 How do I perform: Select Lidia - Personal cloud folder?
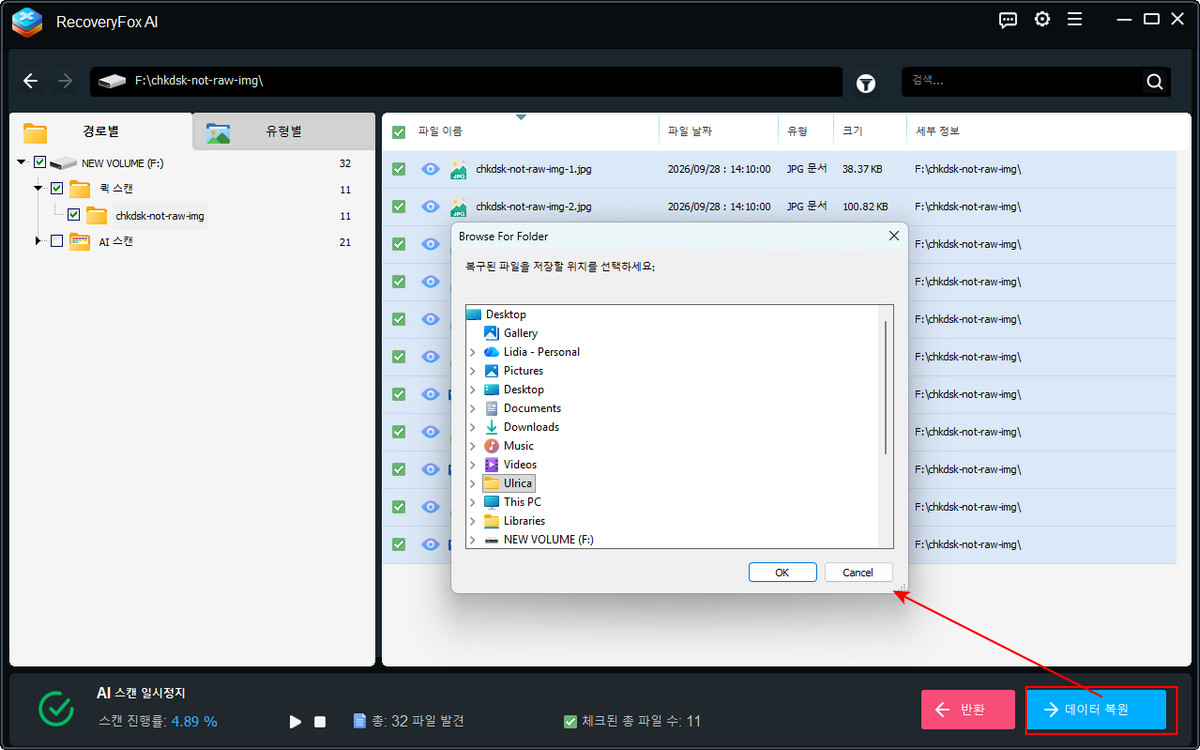[541, 352]
